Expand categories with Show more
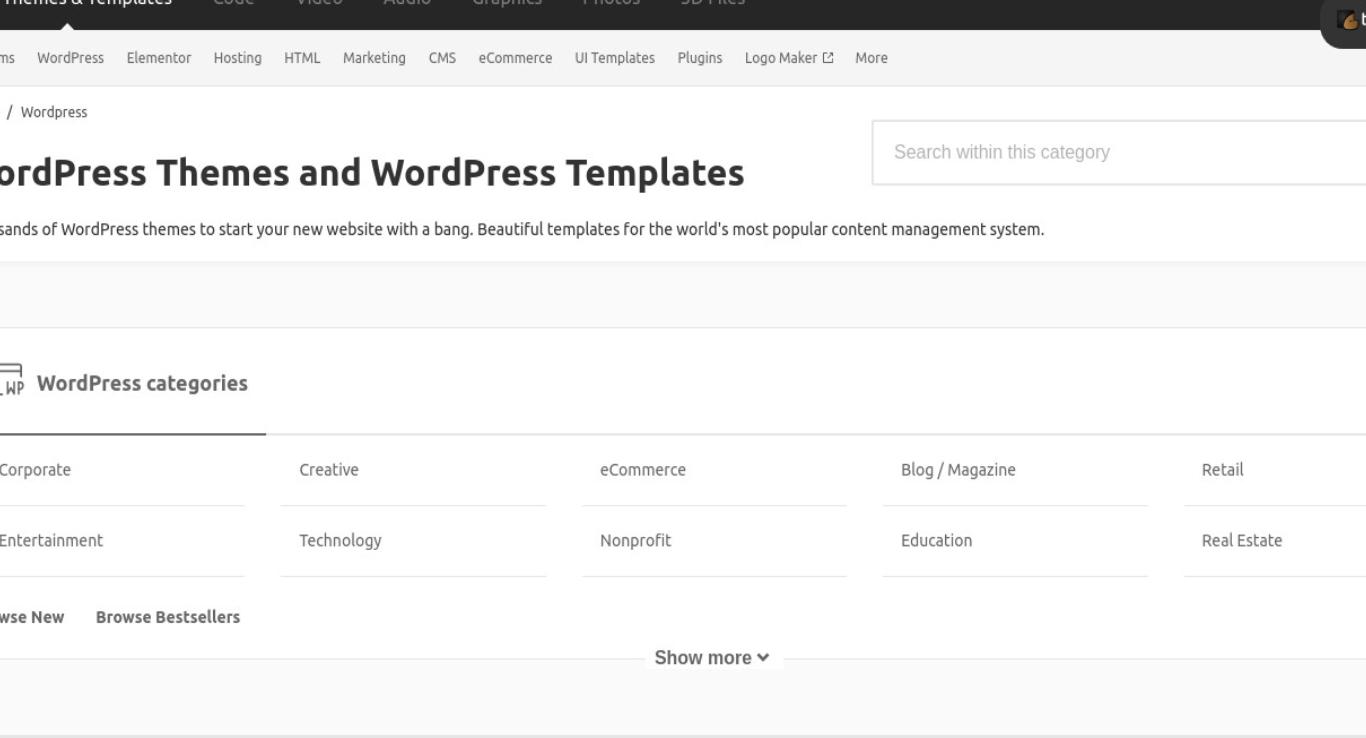The image size is (1366, 738). pos(712,658)
